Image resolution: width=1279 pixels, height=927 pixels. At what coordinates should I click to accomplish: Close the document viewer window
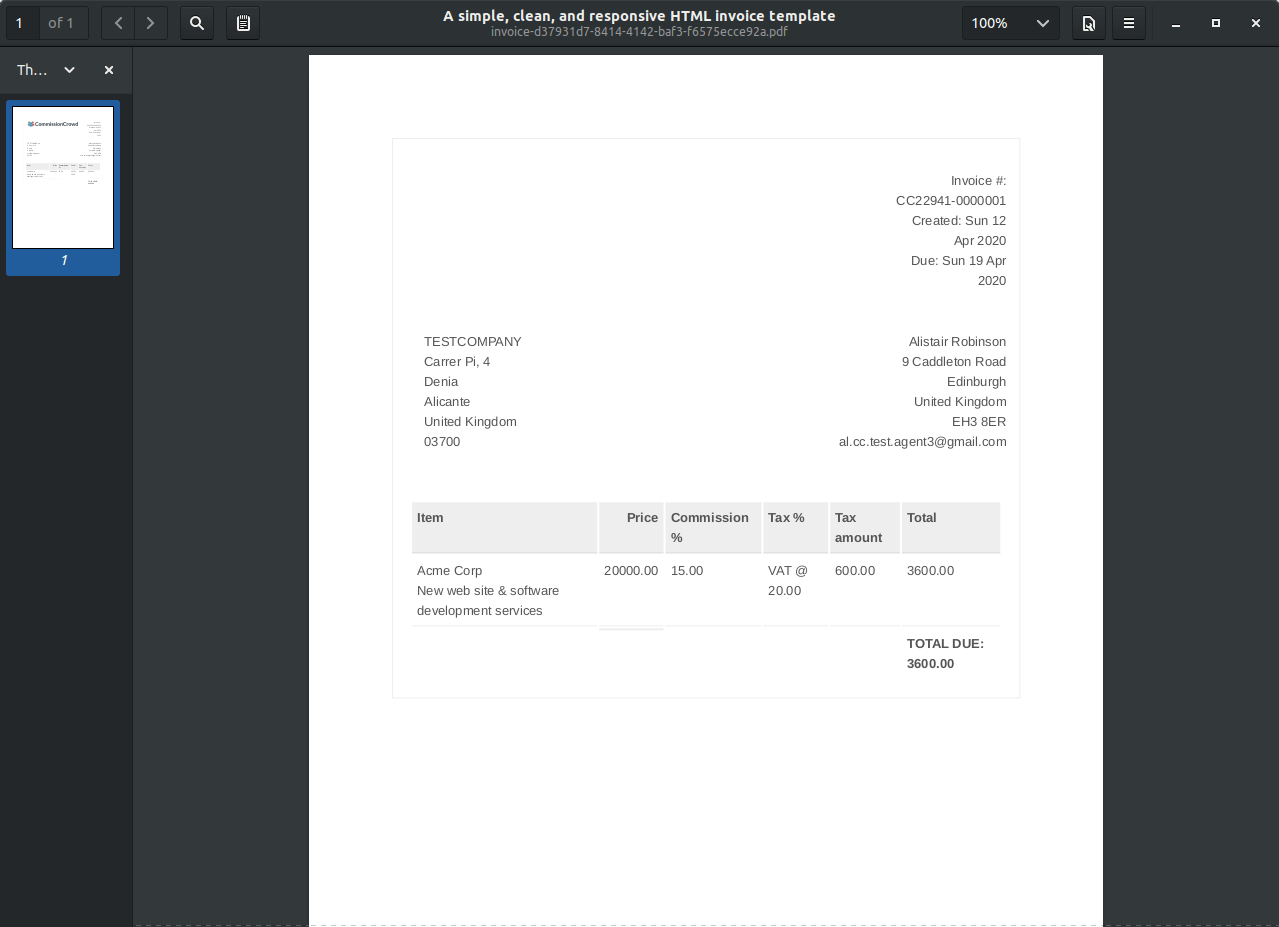point(1256,23)
